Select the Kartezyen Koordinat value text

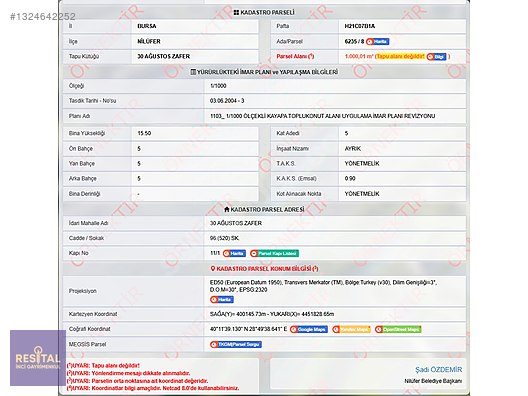click(x=272, y=314)
